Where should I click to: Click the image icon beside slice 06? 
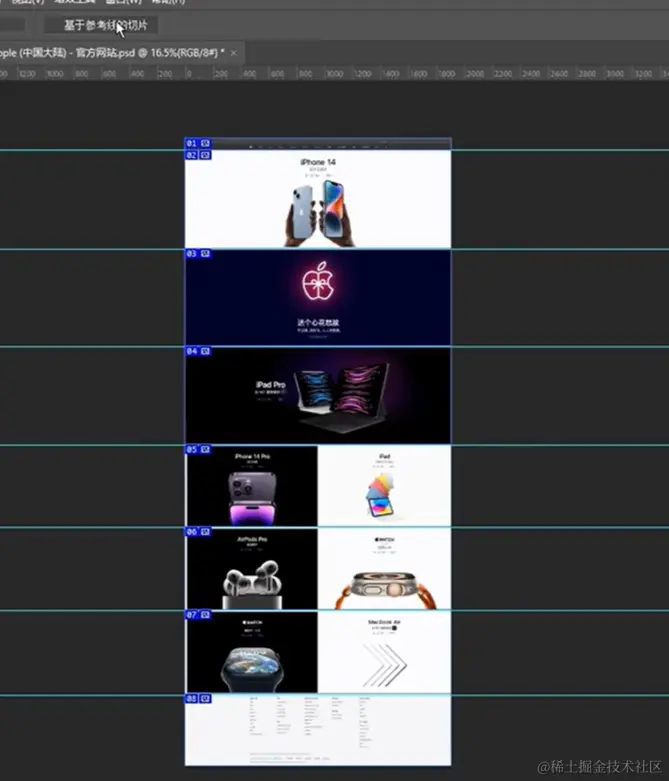pyautogui.click(x=205, y=532)
